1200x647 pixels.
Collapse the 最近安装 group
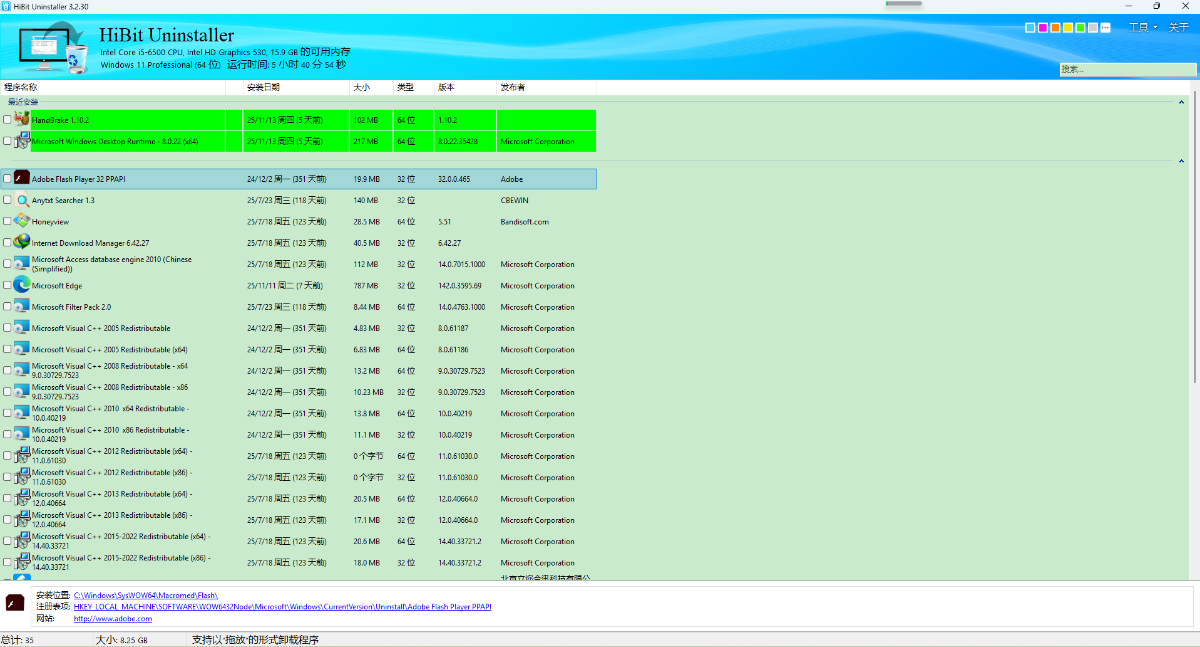pyautogui.click(x=1181, y=102)
